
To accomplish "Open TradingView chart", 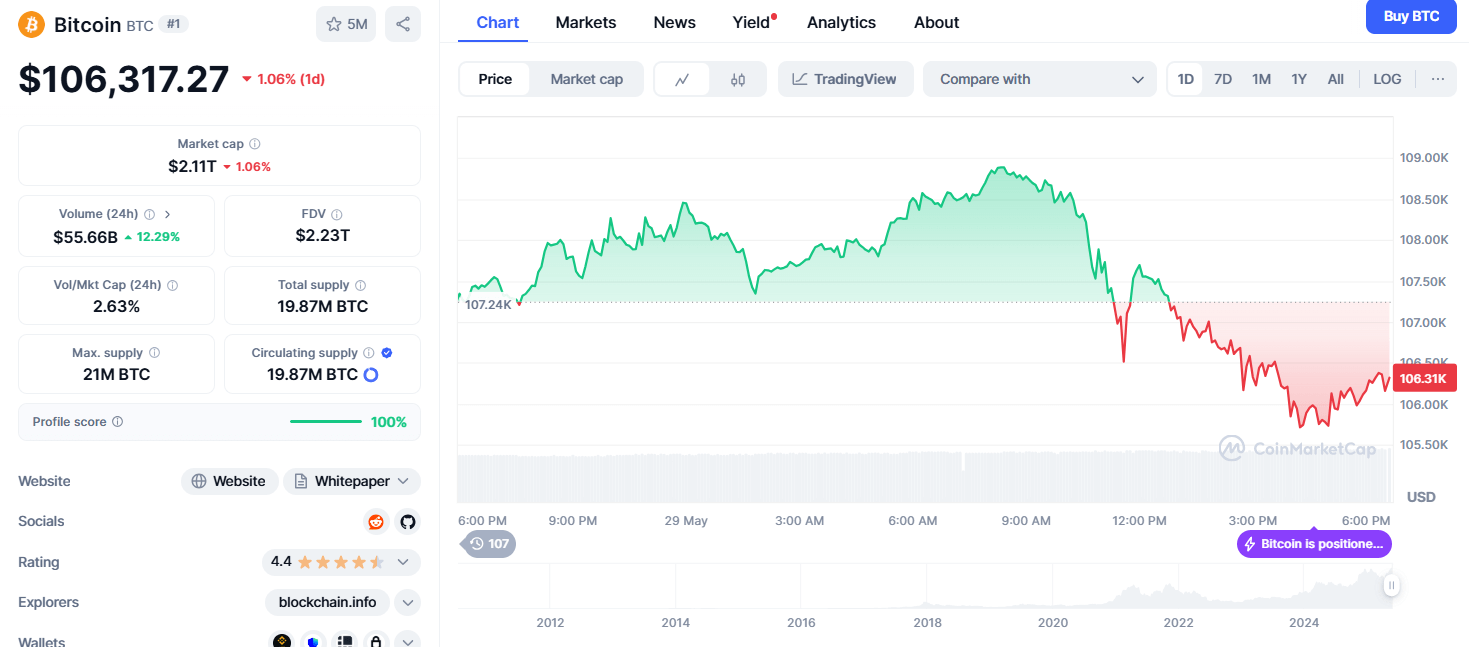I will 845,79.
